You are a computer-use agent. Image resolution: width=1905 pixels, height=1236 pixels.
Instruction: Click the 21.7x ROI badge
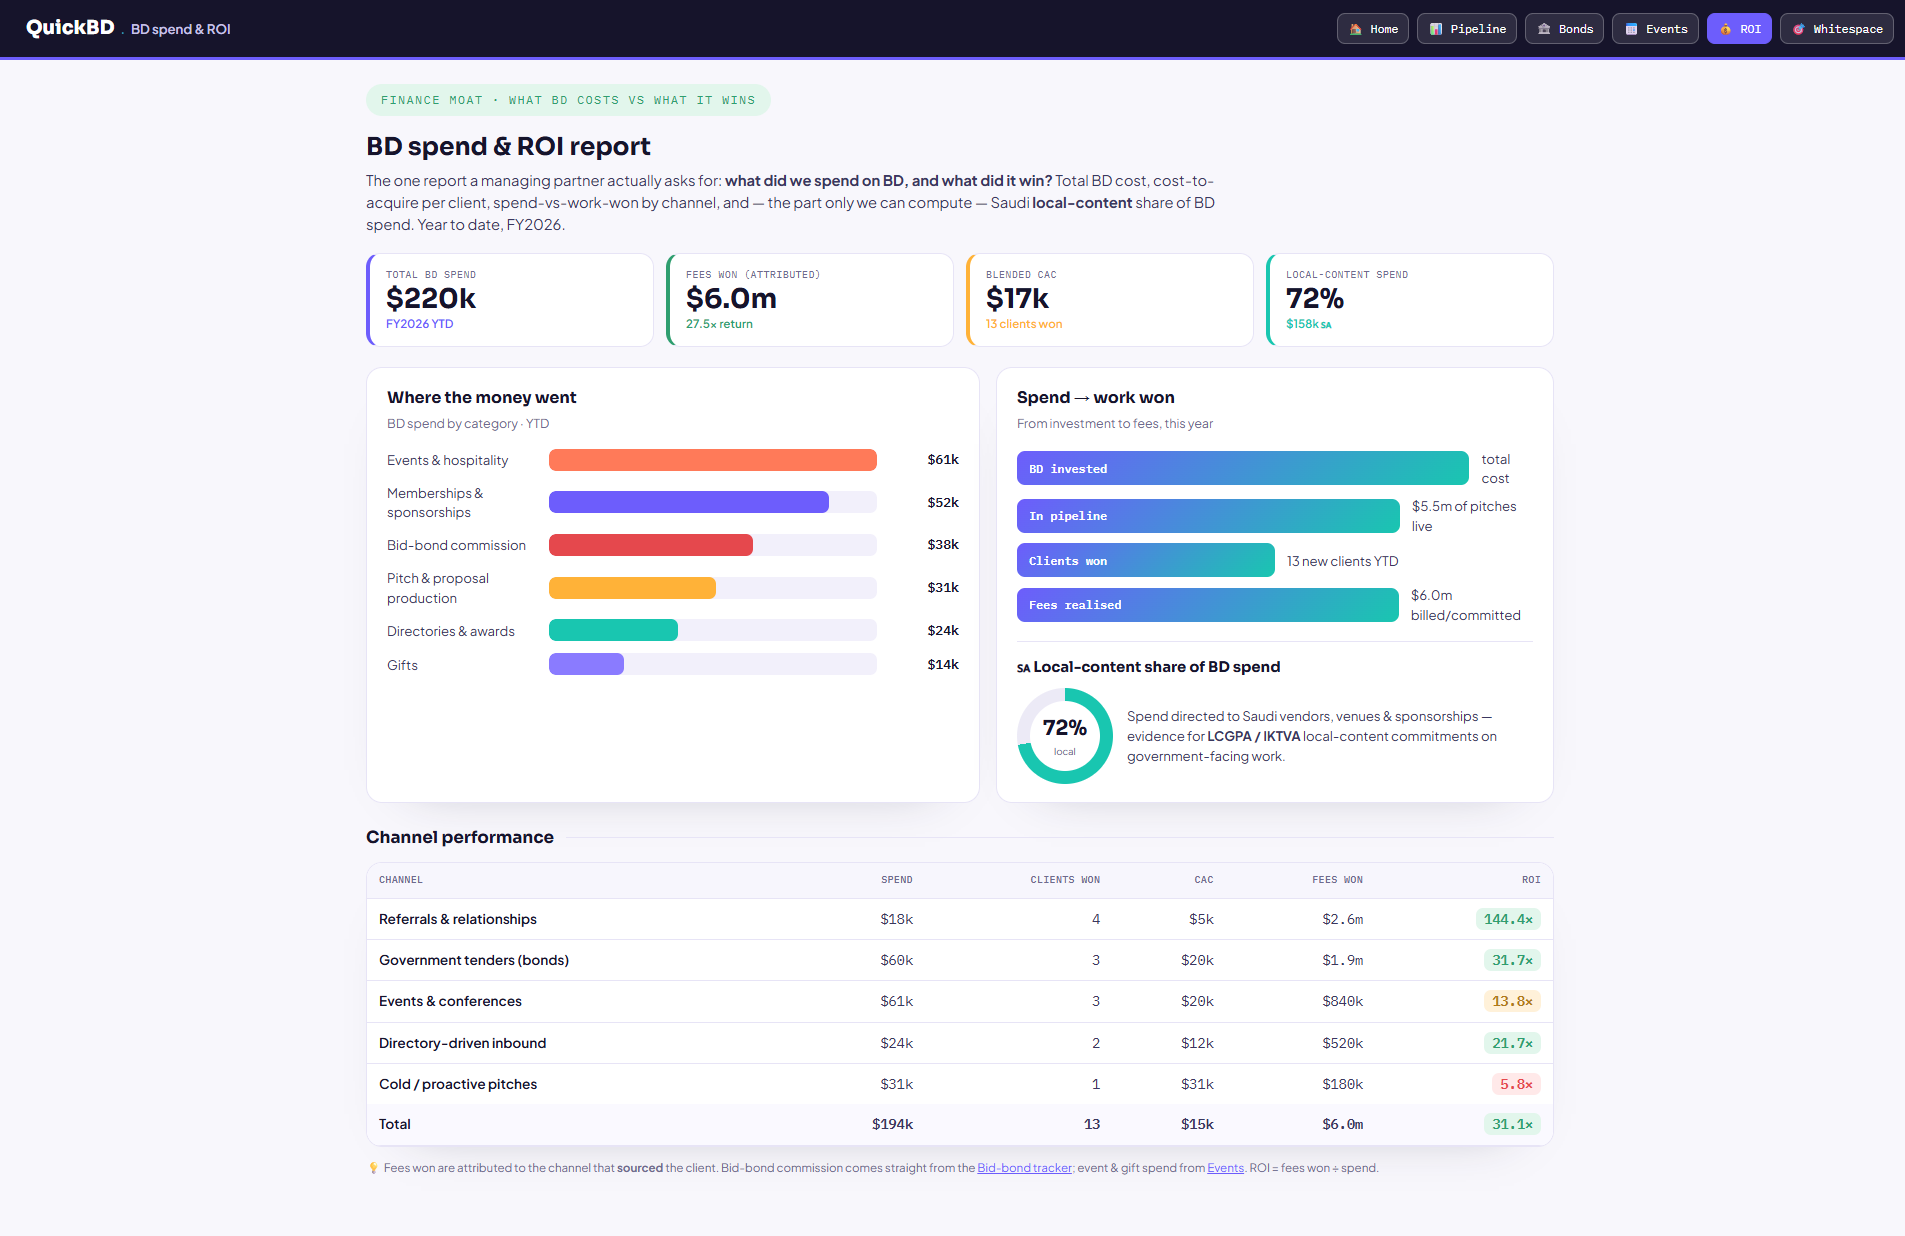point(1512,1043)
